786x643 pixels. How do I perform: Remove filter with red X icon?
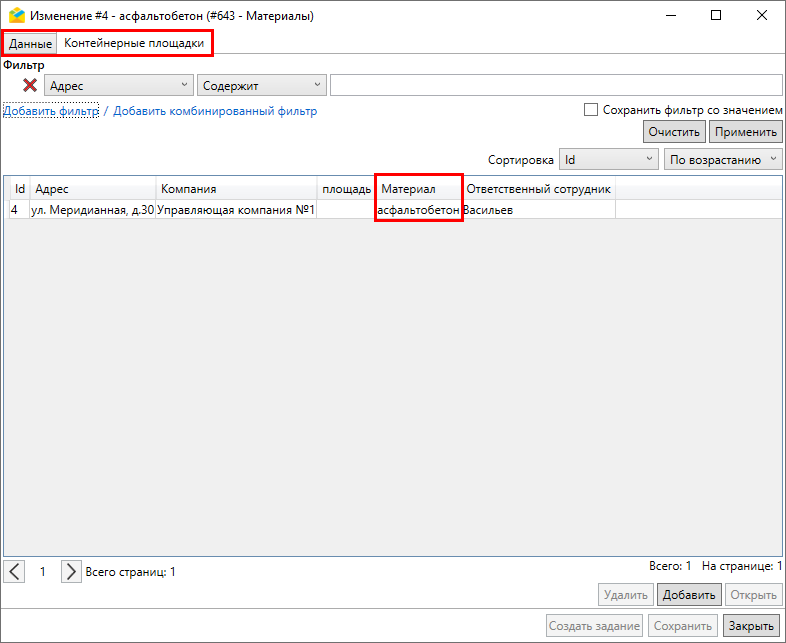point(30,86)
